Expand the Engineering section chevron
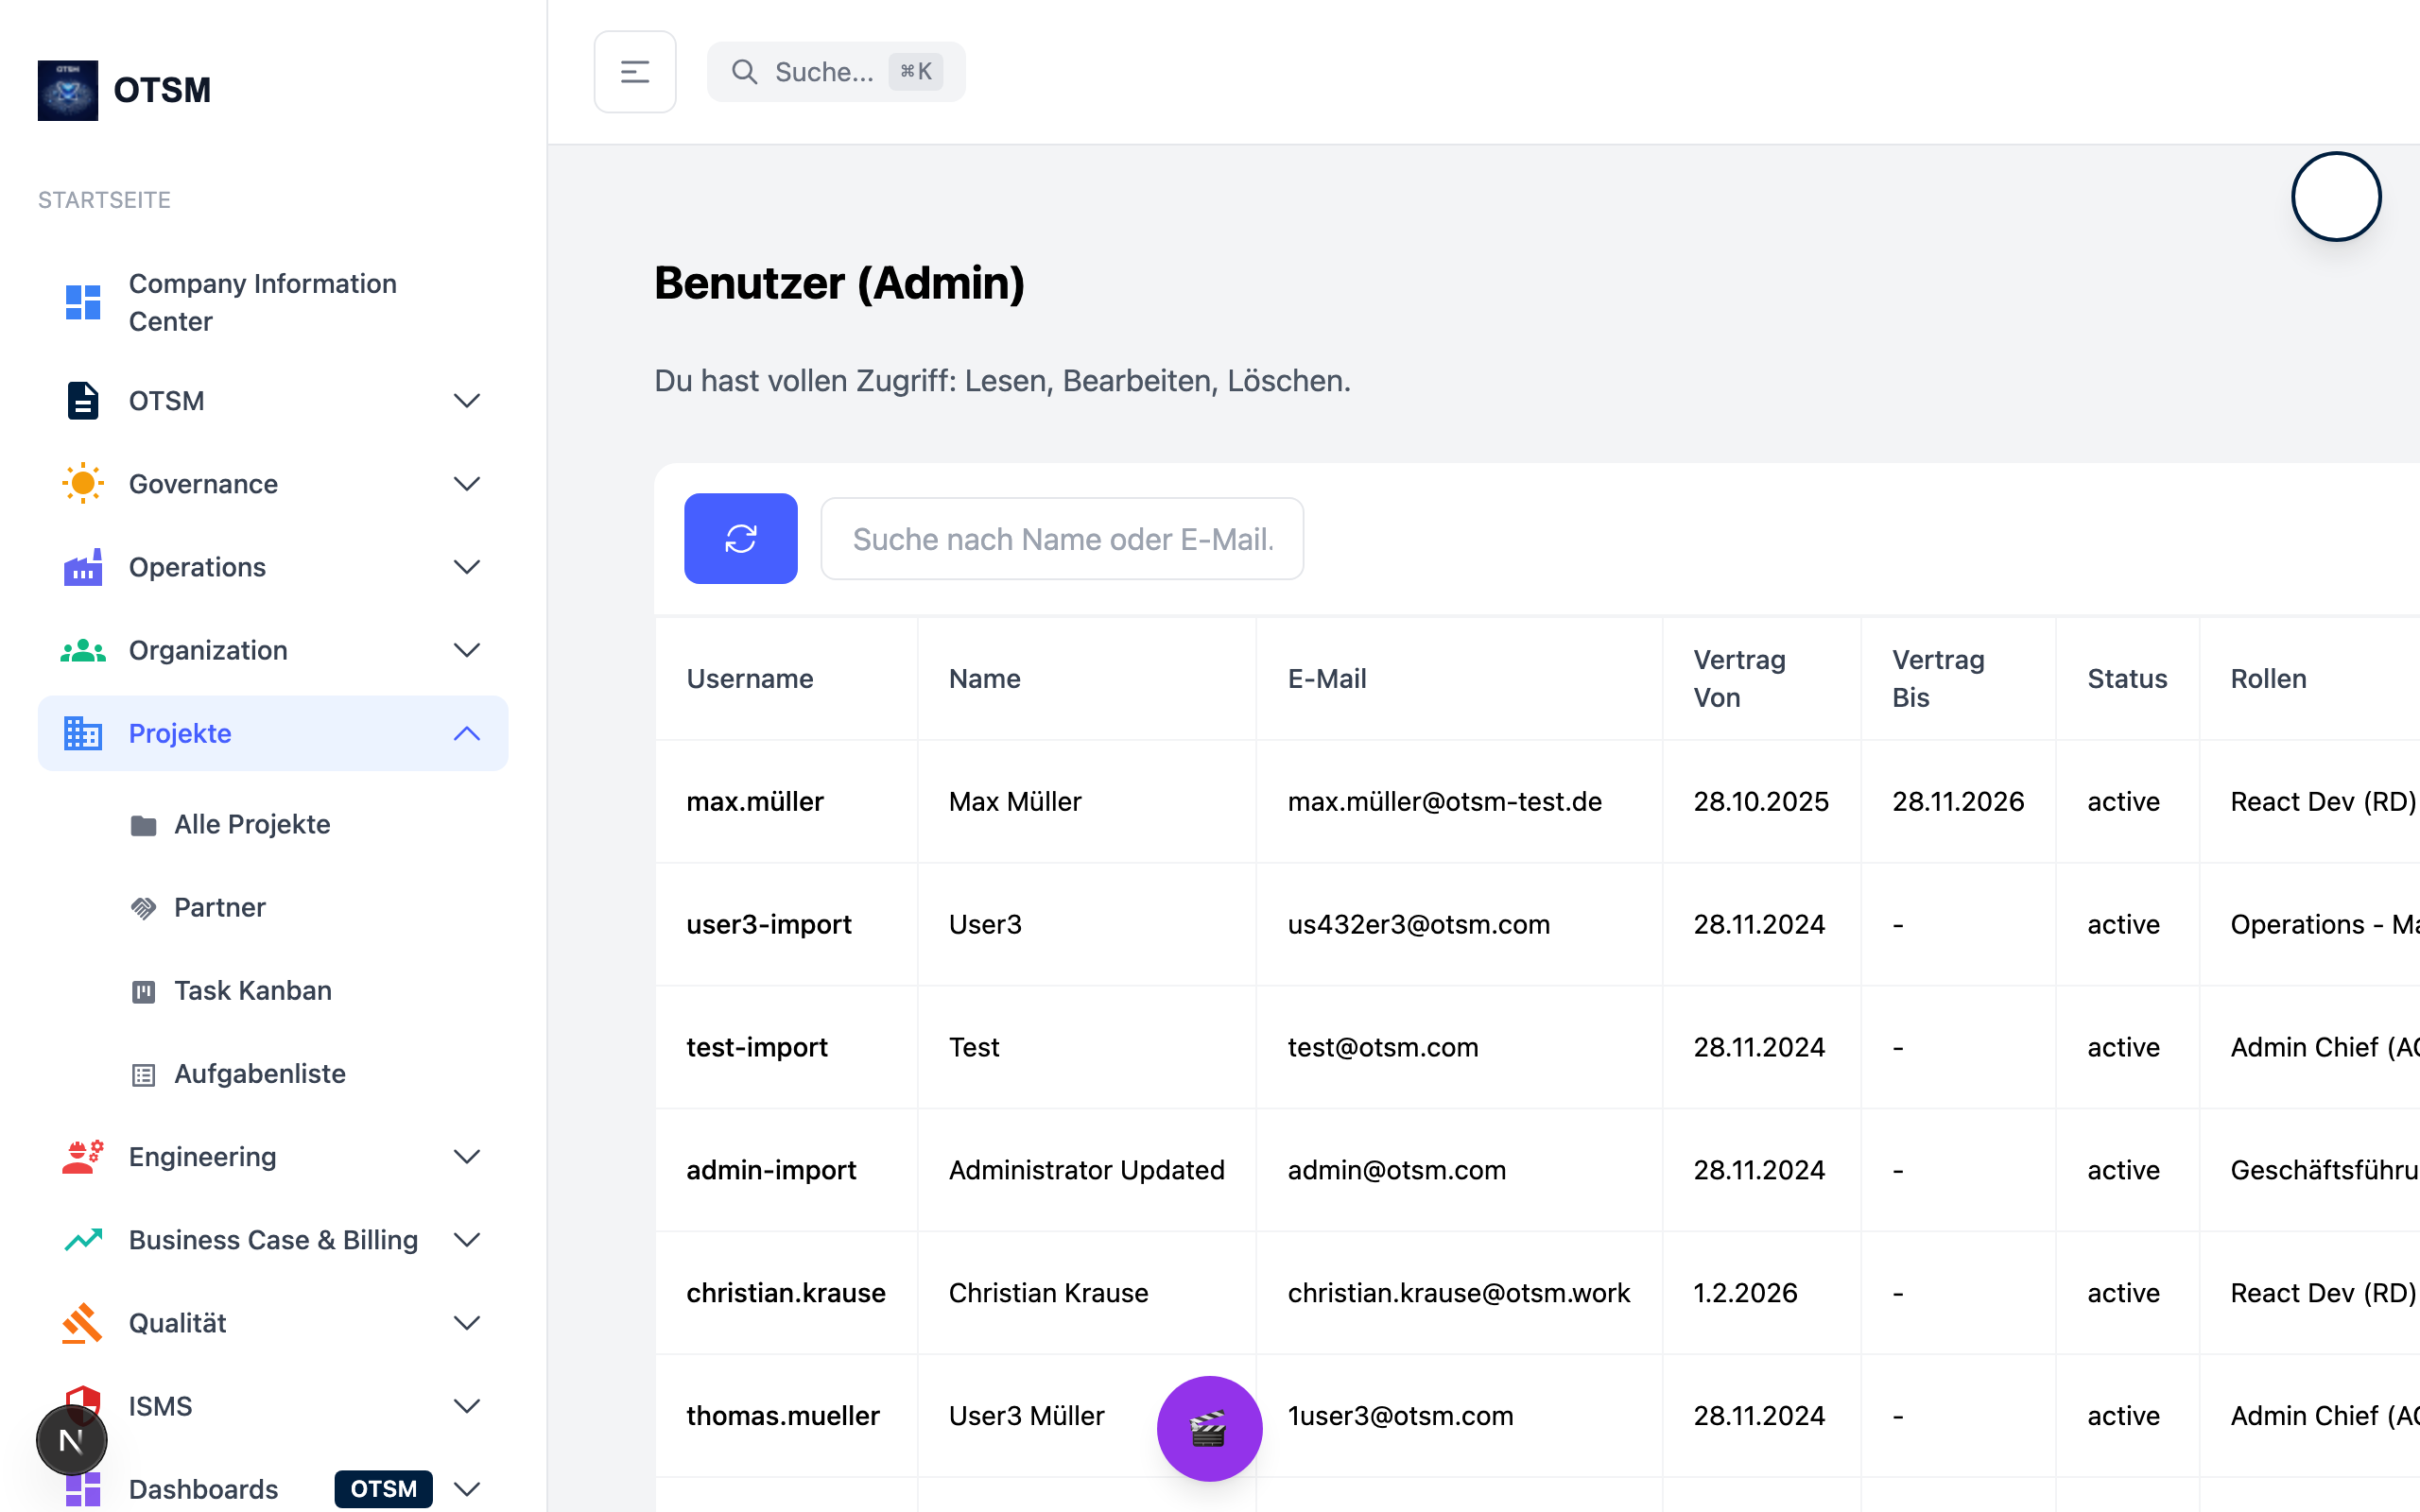This screenshot has width=2420, height=1512. coord(467,1157)
